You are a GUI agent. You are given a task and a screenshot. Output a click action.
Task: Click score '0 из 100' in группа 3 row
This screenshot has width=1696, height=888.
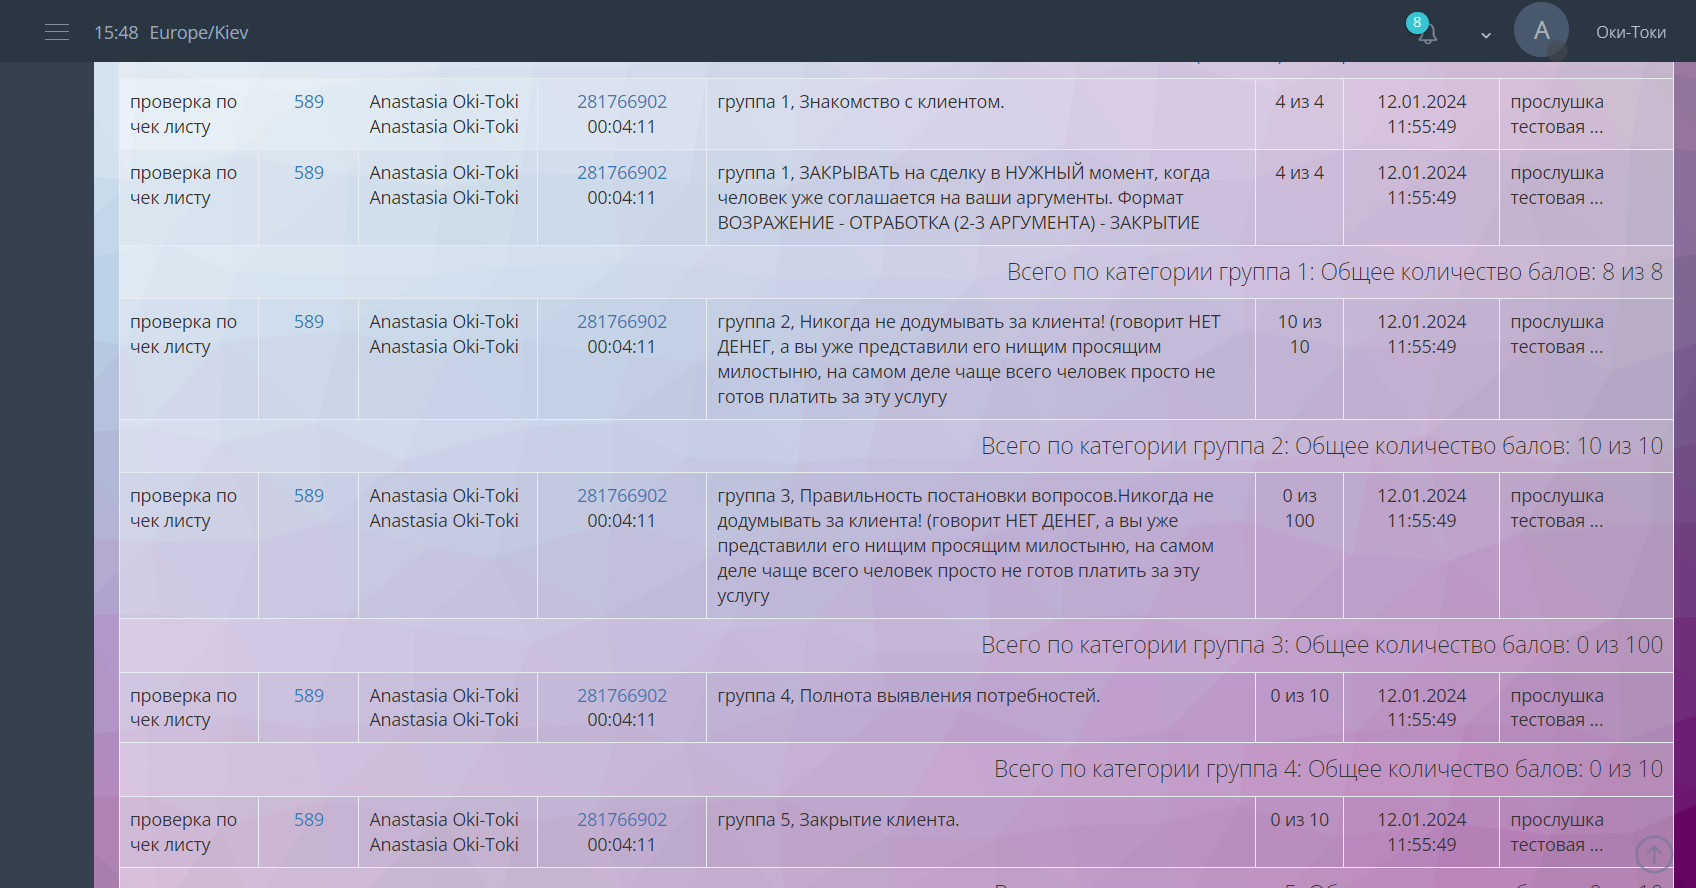click(1299, 508)
